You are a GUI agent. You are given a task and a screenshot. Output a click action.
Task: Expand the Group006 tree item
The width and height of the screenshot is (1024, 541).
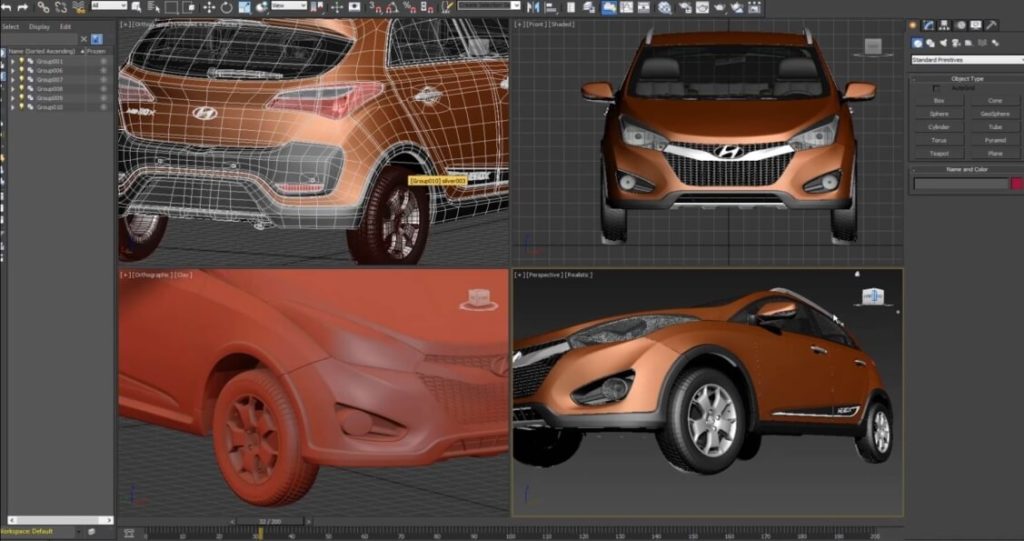click(x=12, y=70)
